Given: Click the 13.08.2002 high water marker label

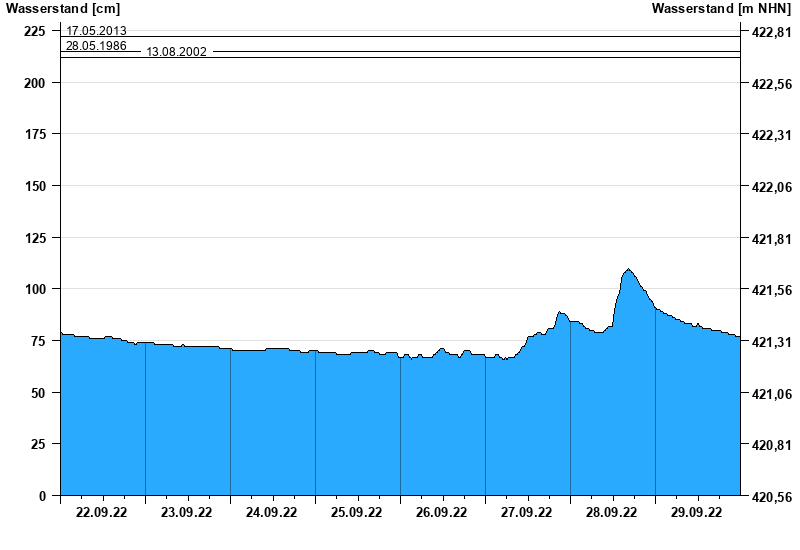Looking at the screenshot, I should [x=177, y=52].
